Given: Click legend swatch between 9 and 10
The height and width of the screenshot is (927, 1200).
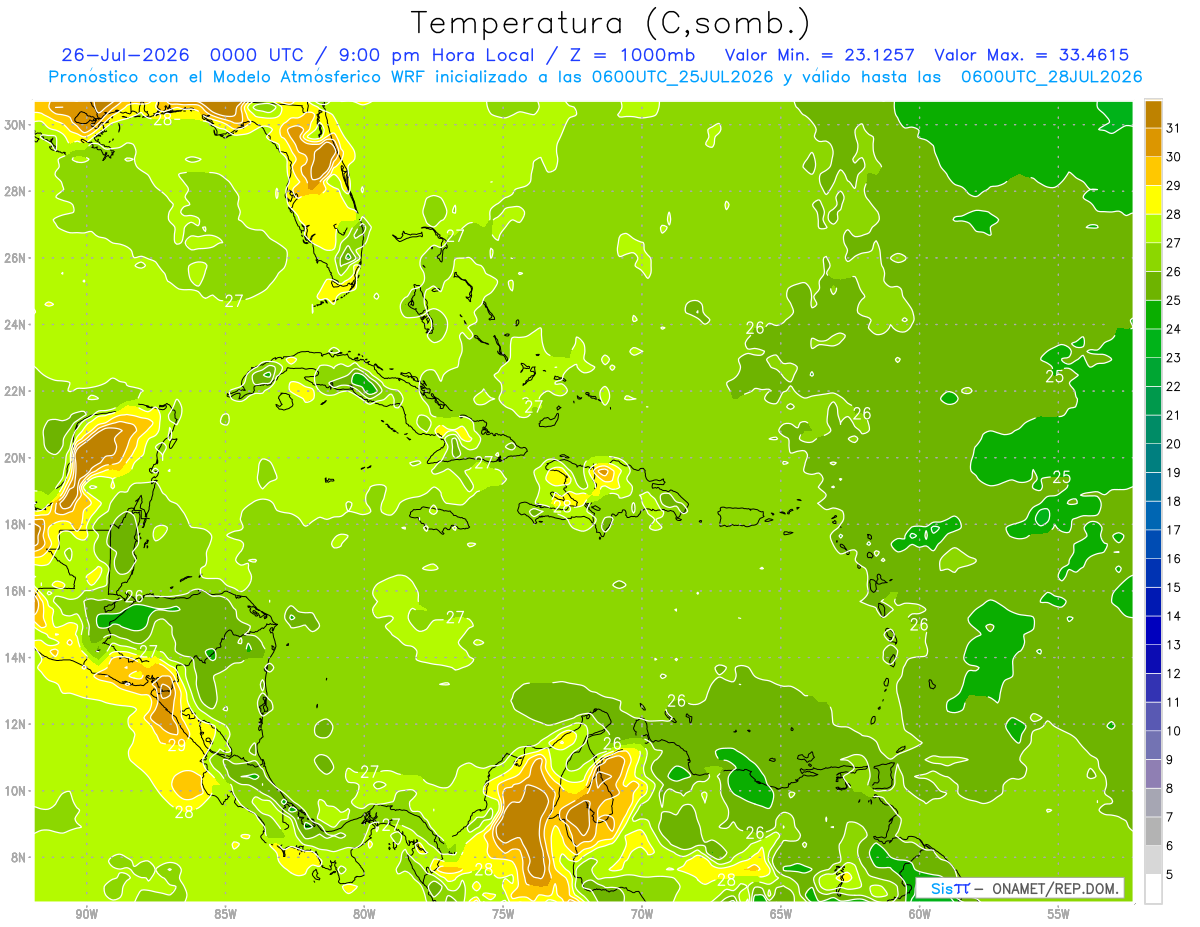Looking at the screenshot, I should (1153, 745).
